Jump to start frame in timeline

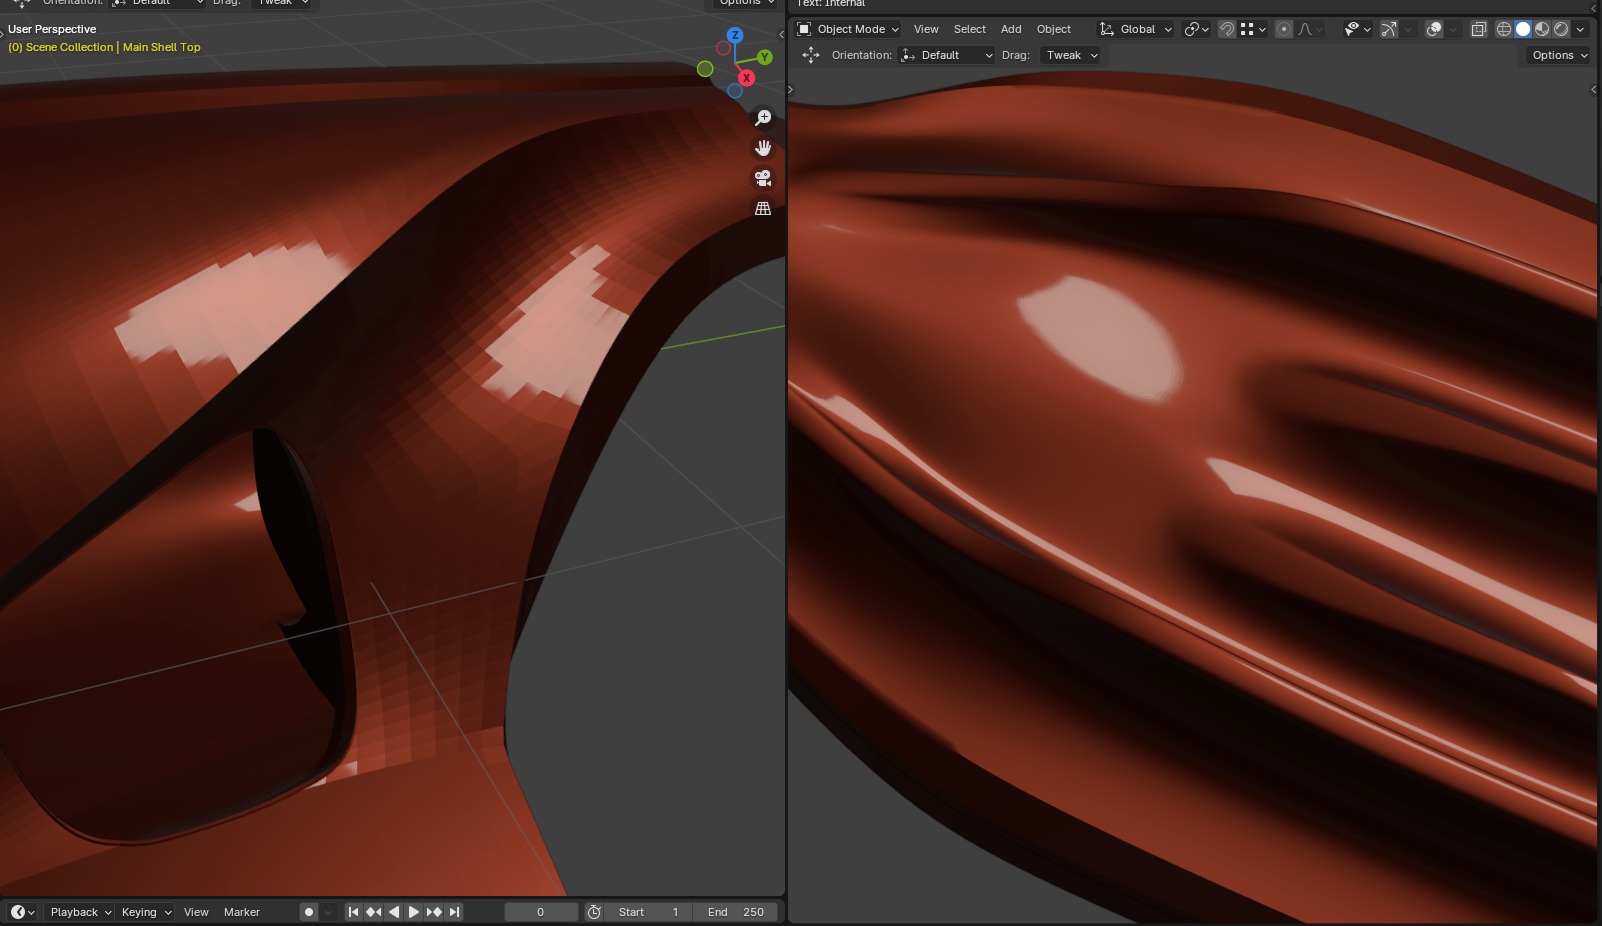point(353,912)
